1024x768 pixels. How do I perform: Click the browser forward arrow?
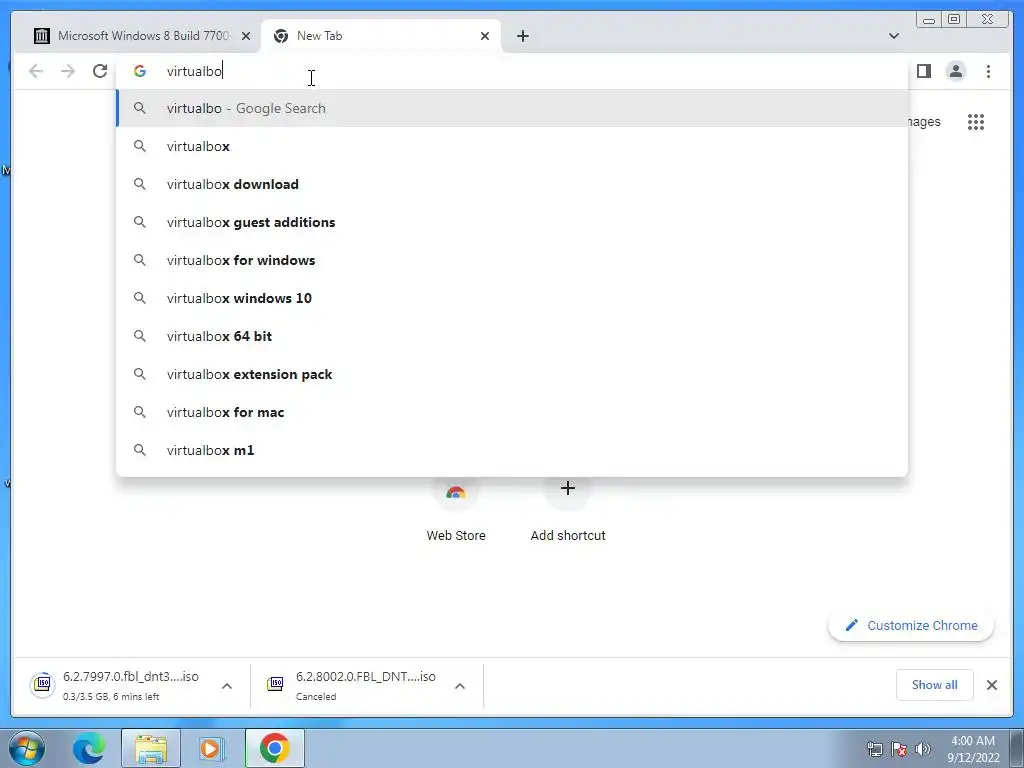coord(68,71)
